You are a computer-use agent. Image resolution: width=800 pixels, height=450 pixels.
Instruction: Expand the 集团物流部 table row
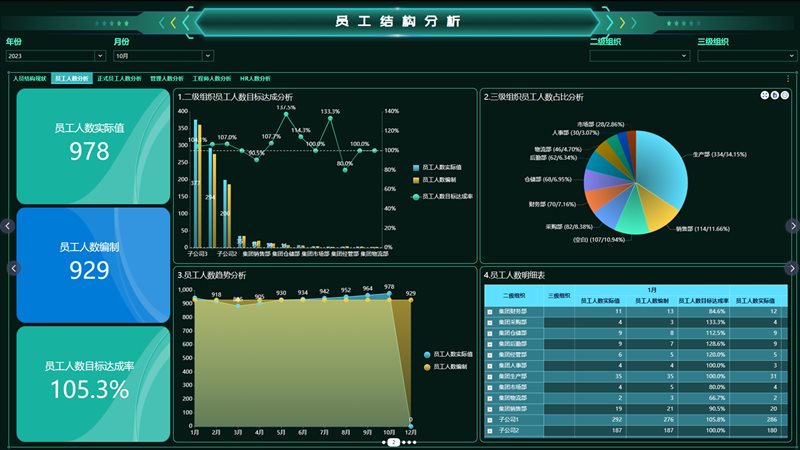coord(490,398)
